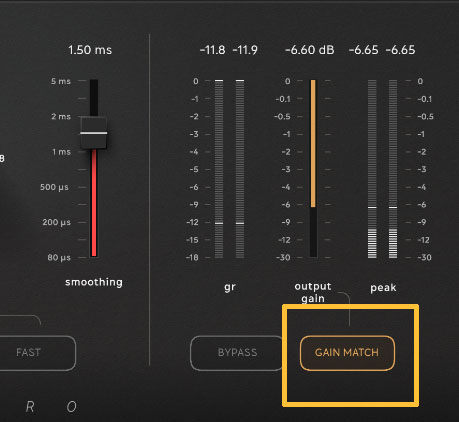
Task: Click the smoothing slider handle
Action: click(94, 133)
